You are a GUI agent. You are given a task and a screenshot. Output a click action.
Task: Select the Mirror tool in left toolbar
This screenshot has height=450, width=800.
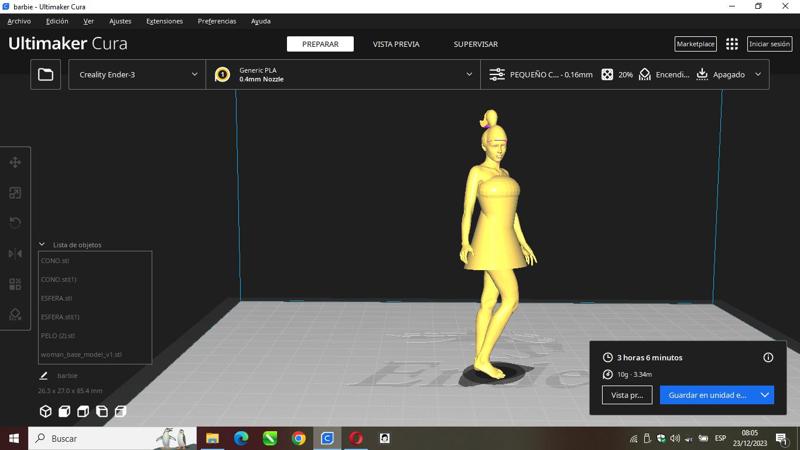pyautogui.click(x=15, y=254)
